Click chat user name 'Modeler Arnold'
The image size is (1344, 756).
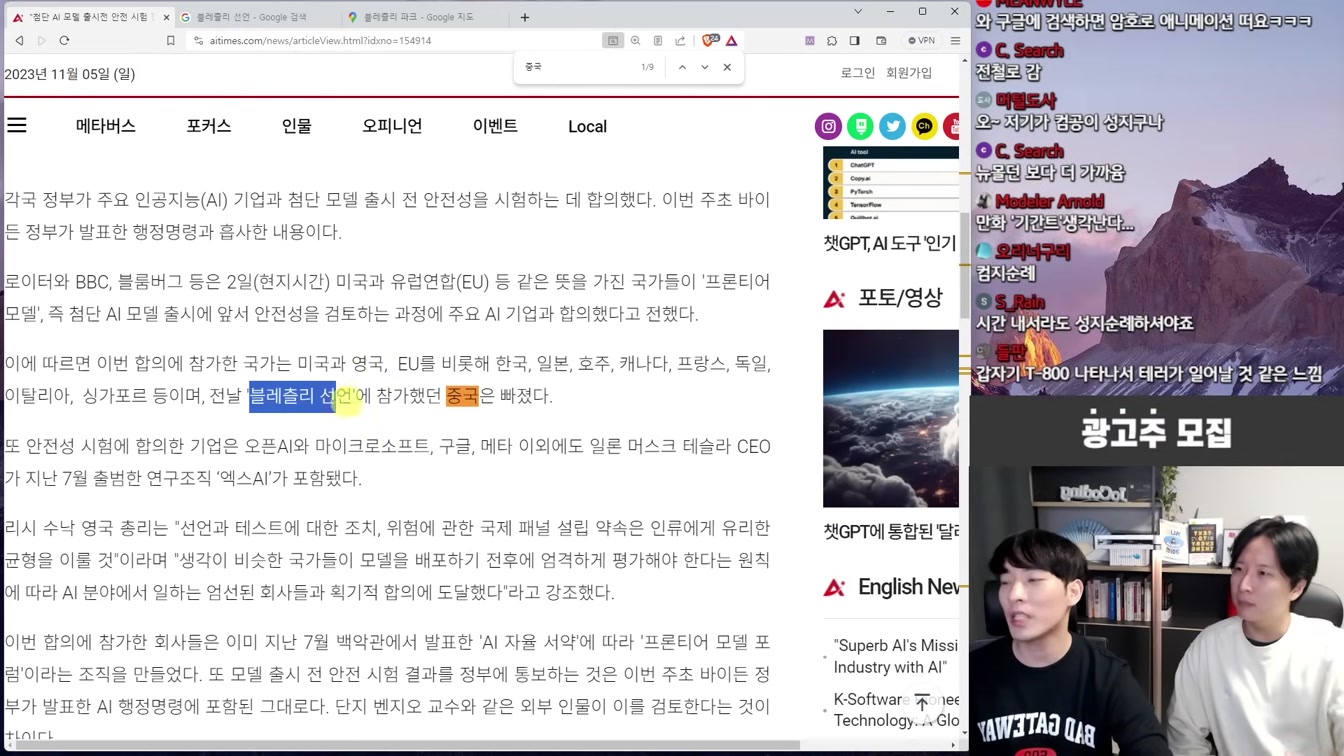pyautogui.click(x=1049, y=201)
